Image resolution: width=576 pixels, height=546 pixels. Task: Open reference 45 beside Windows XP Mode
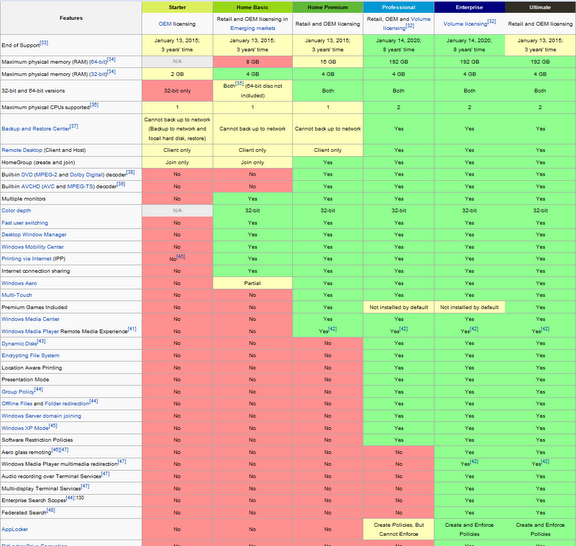click(x=53, y=426)
